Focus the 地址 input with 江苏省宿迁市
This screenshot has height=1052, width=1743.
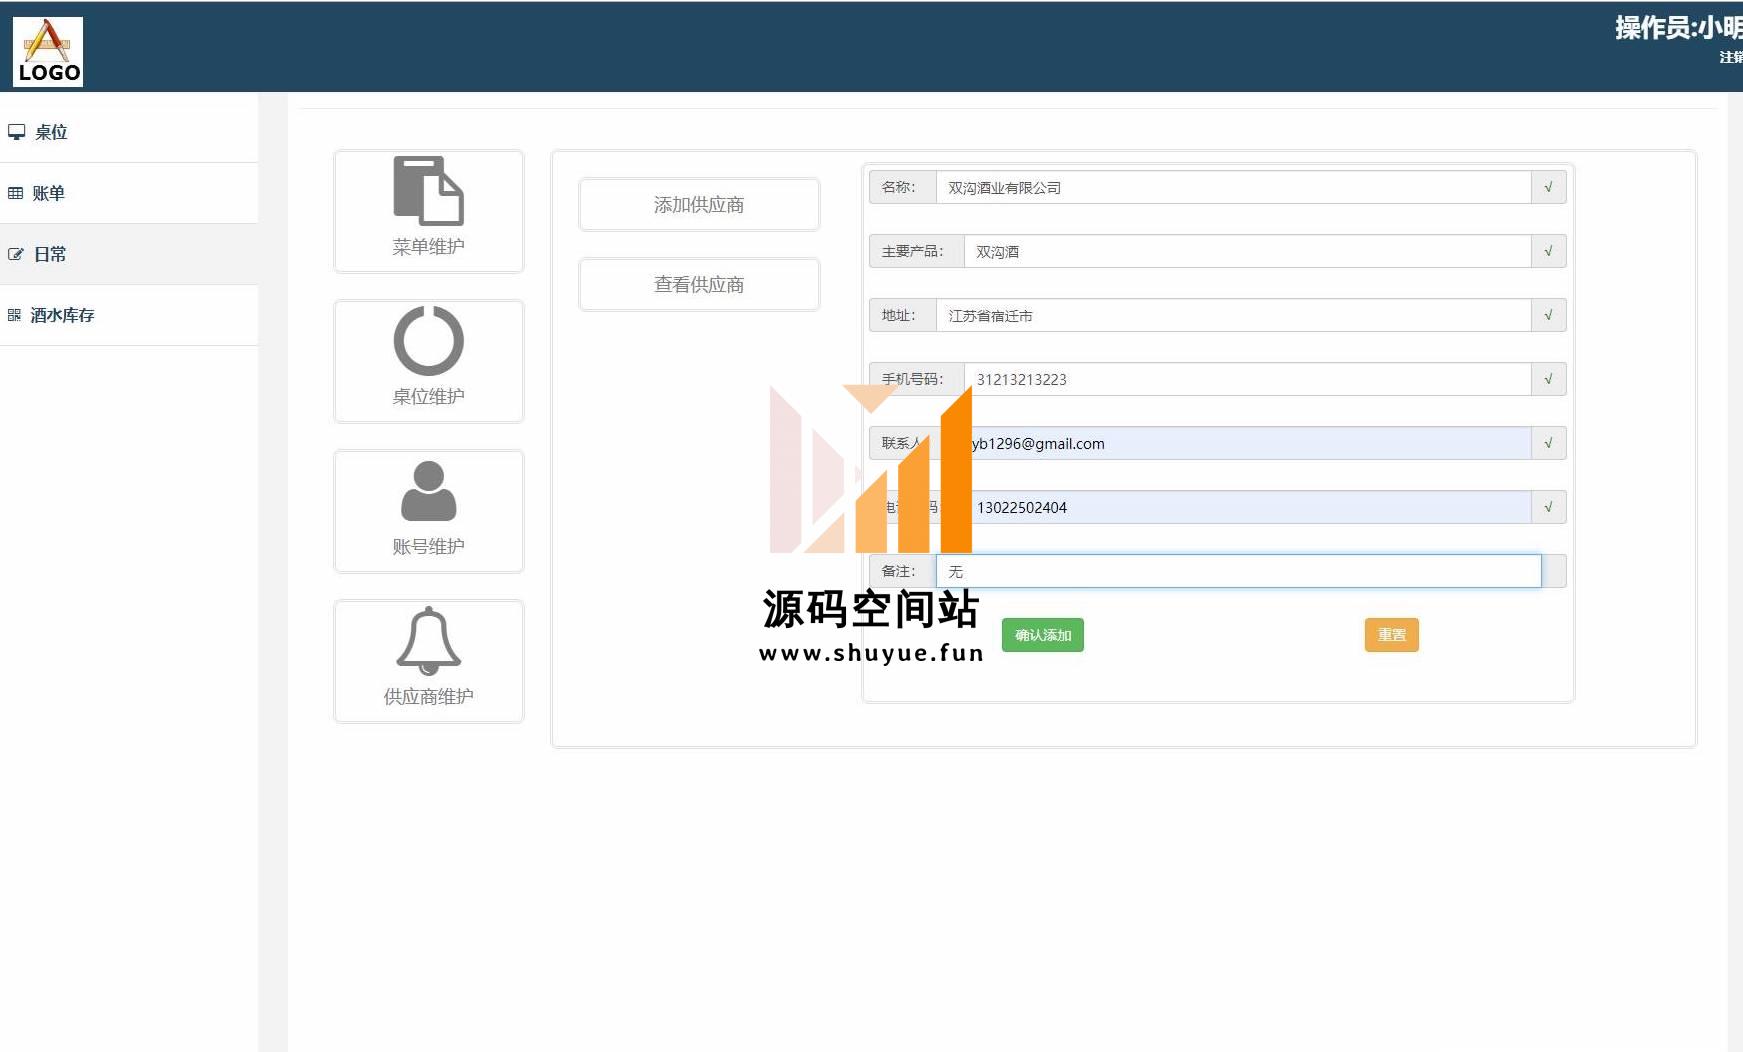tap(1233, 315)
